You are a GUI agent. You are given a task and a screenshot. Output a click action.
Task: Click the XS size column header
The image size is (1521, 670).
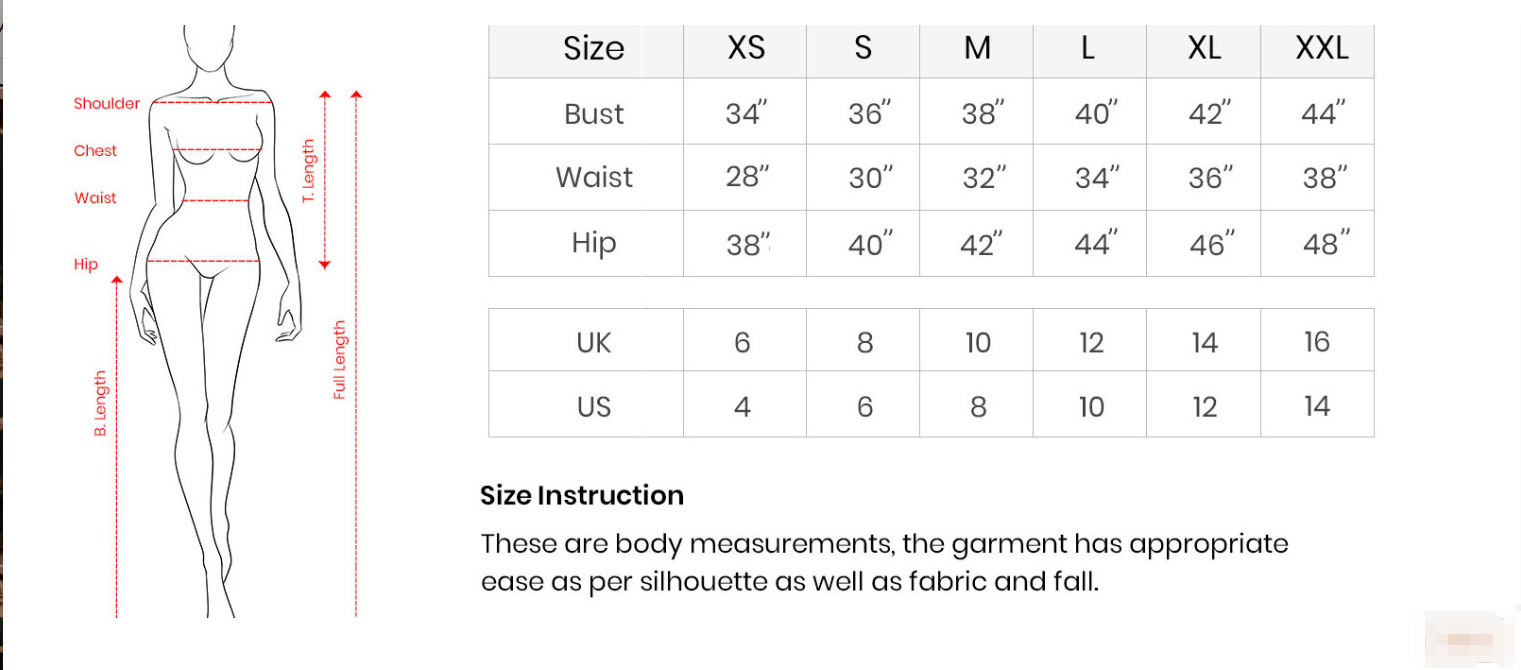tap(745, 48)
